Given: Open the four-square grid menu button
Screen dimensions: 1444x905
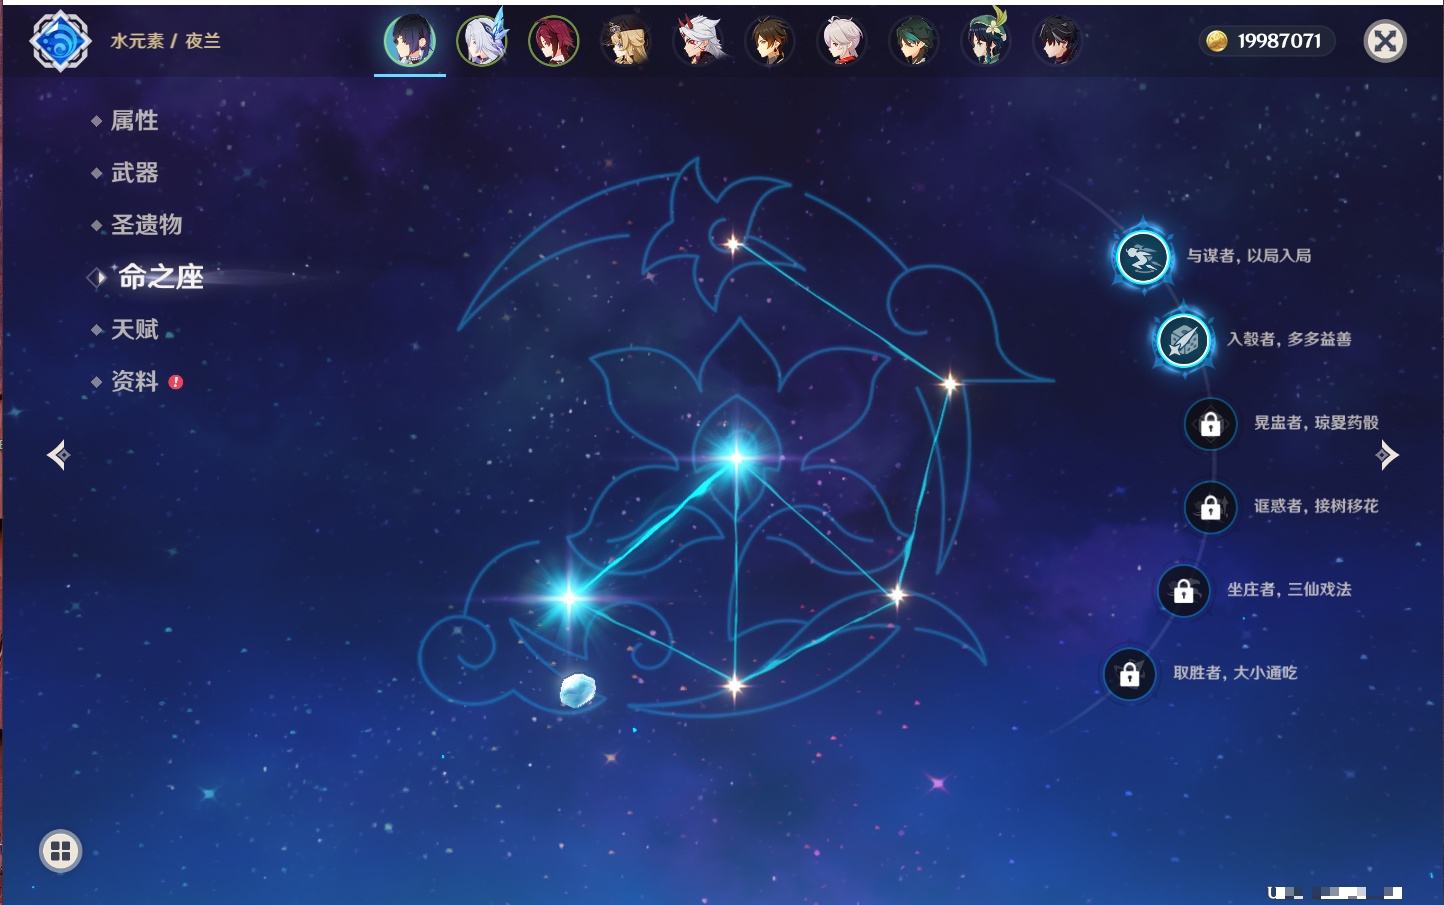Looking at the screenshot, I should (x=60, y=851).
